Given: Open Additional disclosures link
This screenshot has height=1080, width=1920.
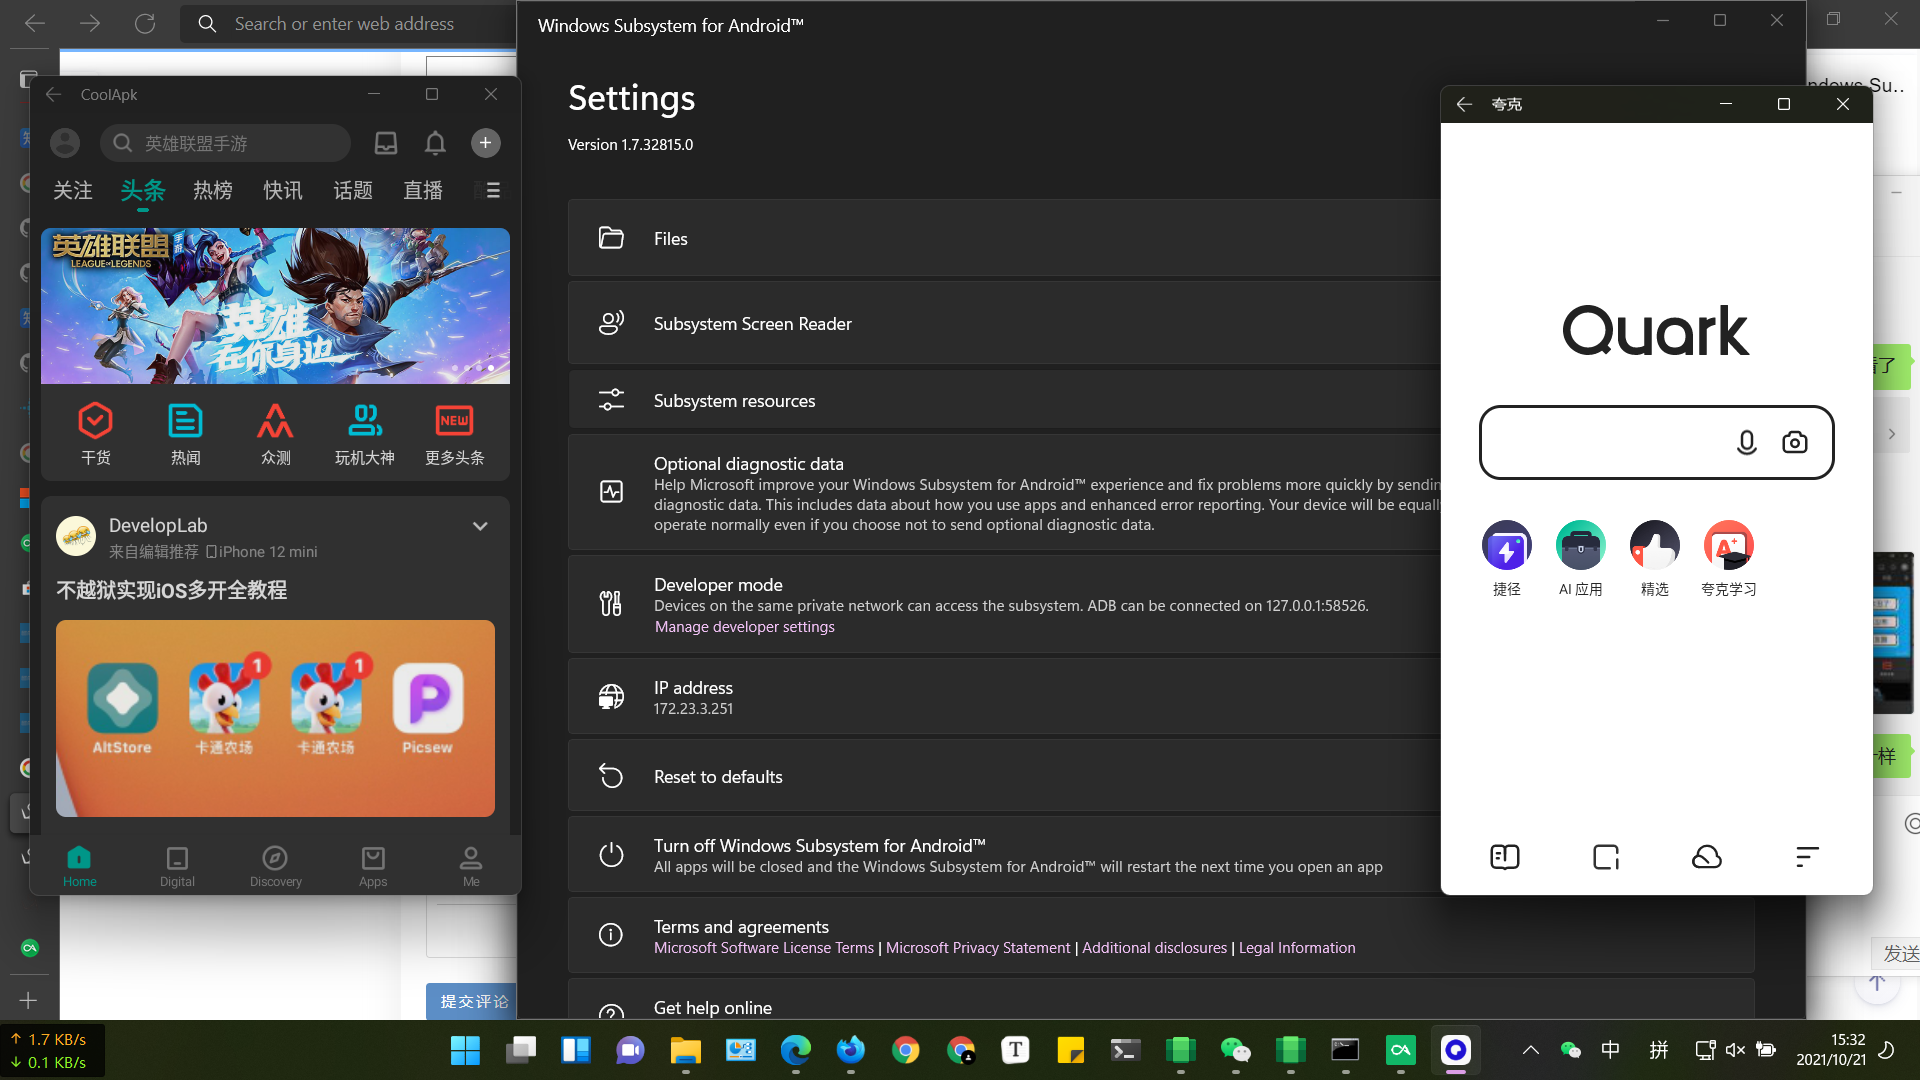Looking at the screenshot, I should pyautogui.click(x=1154, y=948).
